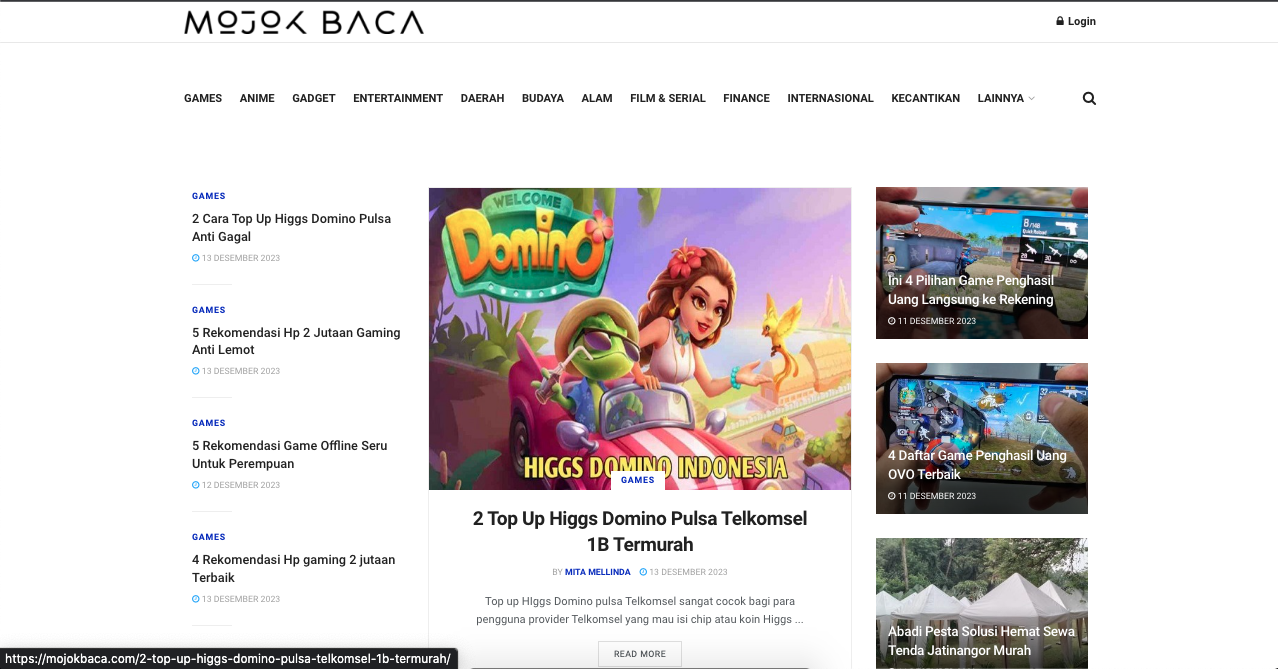The image size is (1278, 669).
Task: Go to FILM & SERIAL category
Action: [x=668, y=98]
